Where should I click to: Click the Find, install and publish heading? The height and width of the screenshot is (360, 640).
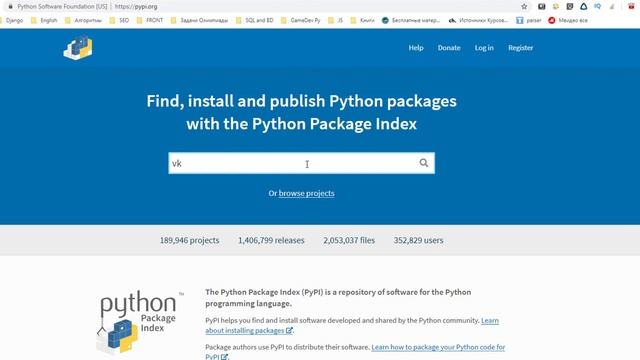pyautogui.click(x=302, y=112)
